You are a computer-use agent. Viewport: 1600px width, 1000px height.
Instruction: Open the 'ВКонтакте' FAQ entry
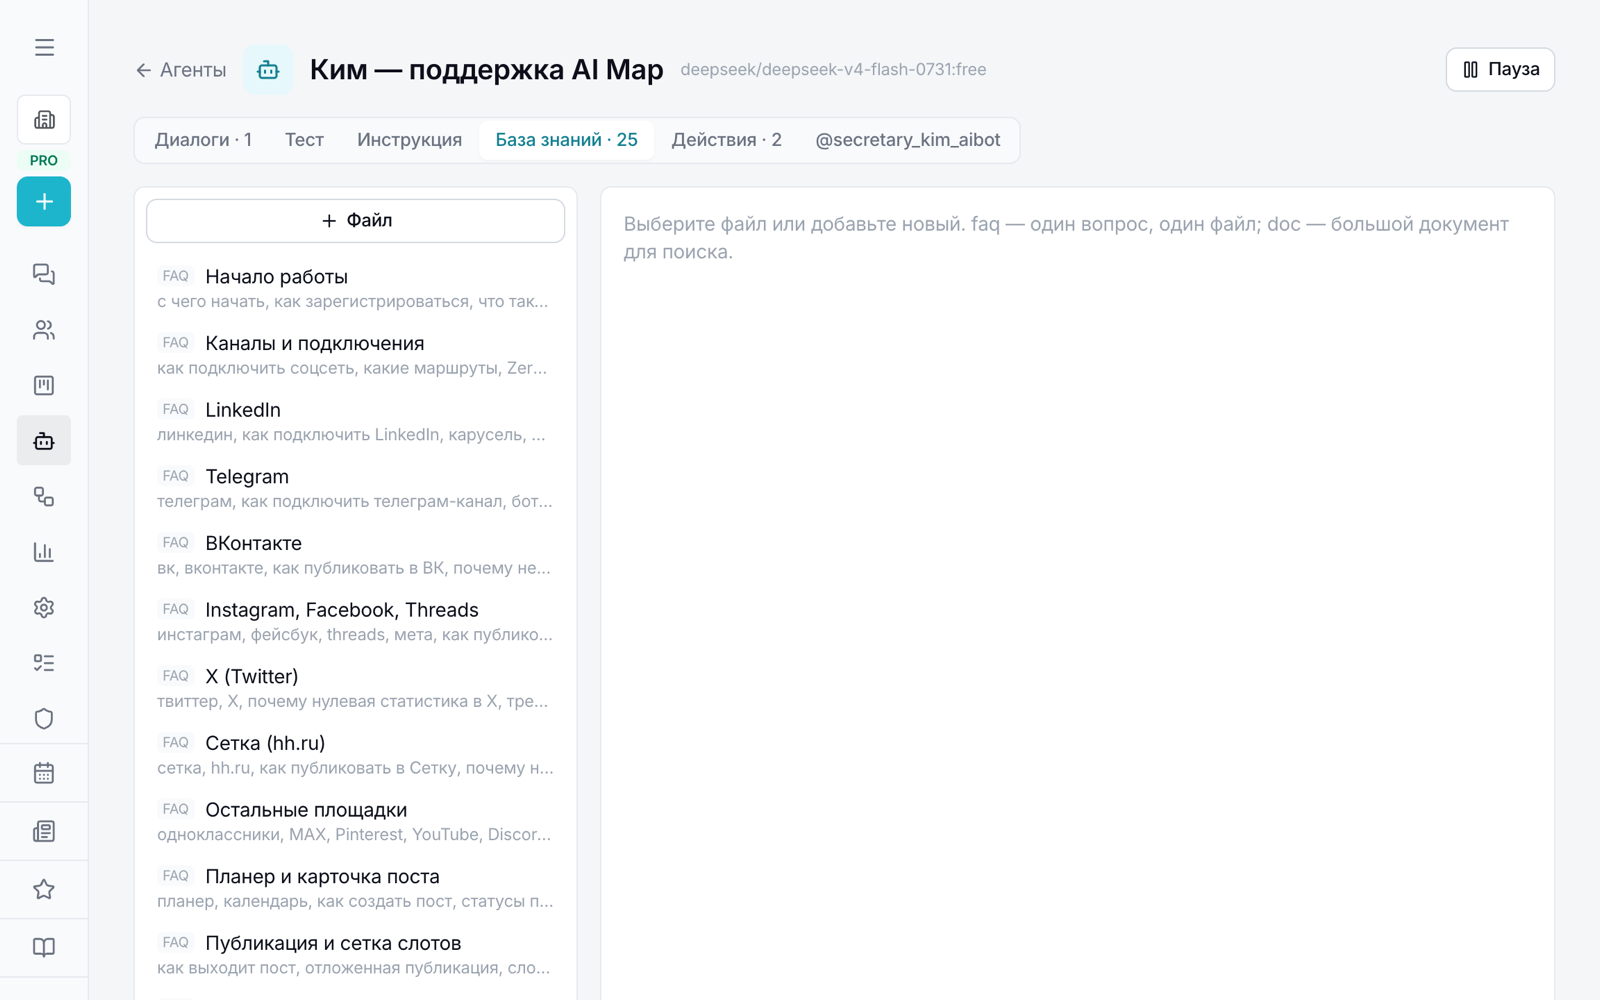coord(356,555)
